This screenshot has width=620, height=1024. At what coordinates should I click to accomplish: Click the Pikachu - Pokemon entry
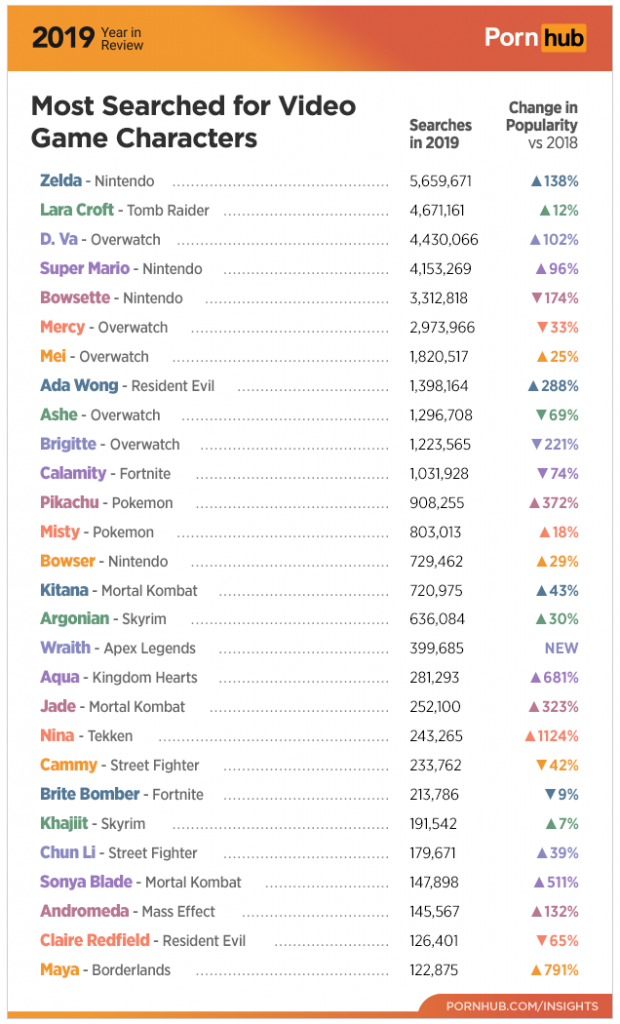[106, 503]
